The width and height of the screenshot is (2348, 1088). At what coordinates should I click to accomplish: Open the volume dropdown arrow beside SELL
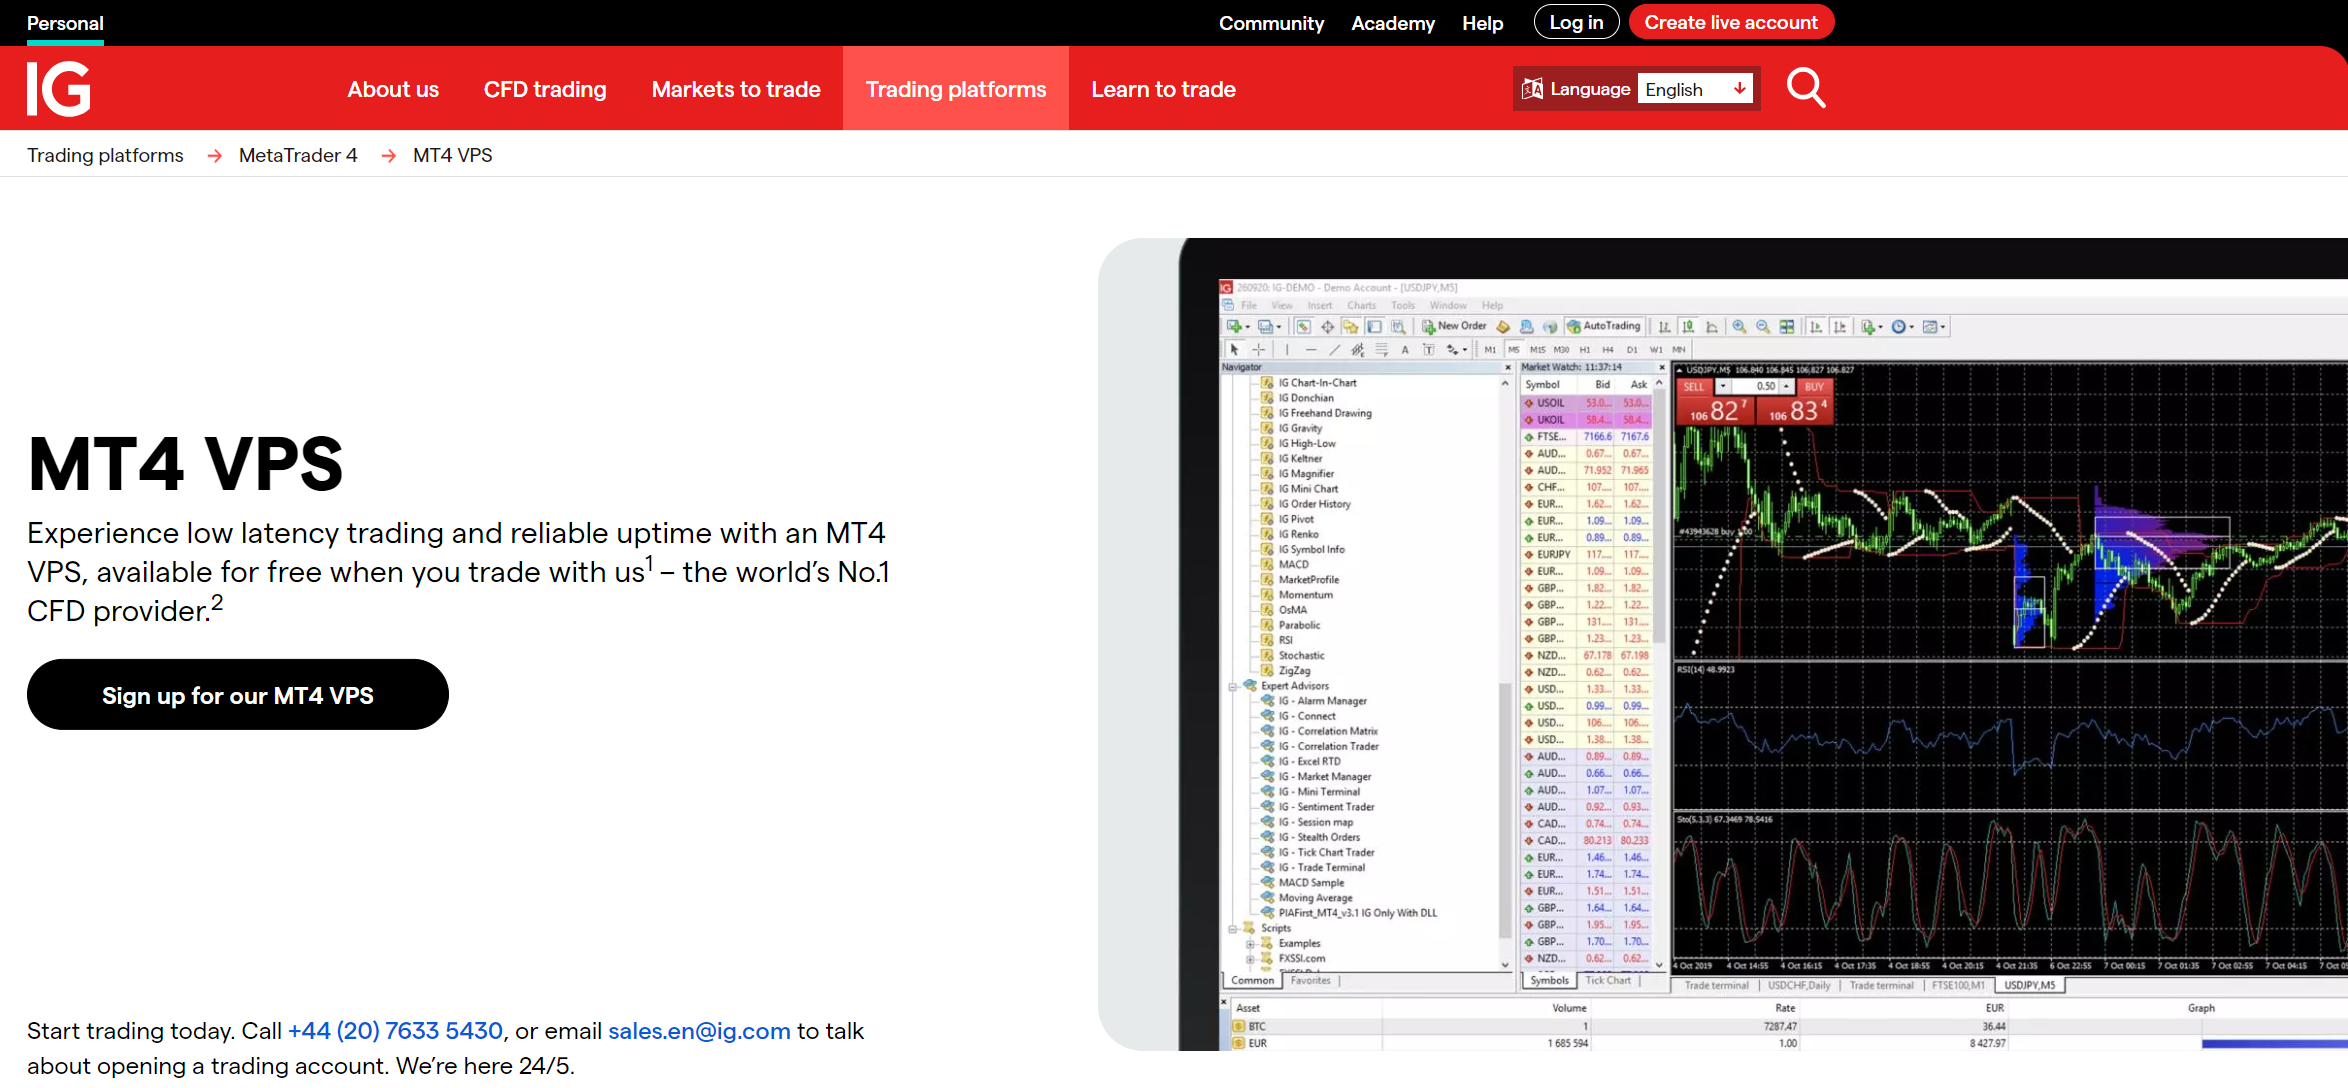pos(1722,386)
